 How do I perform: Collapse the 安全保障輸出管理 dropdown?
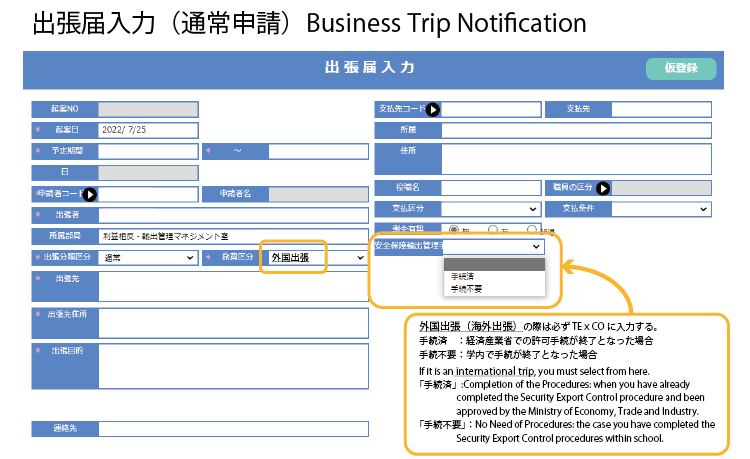[494, 246]
